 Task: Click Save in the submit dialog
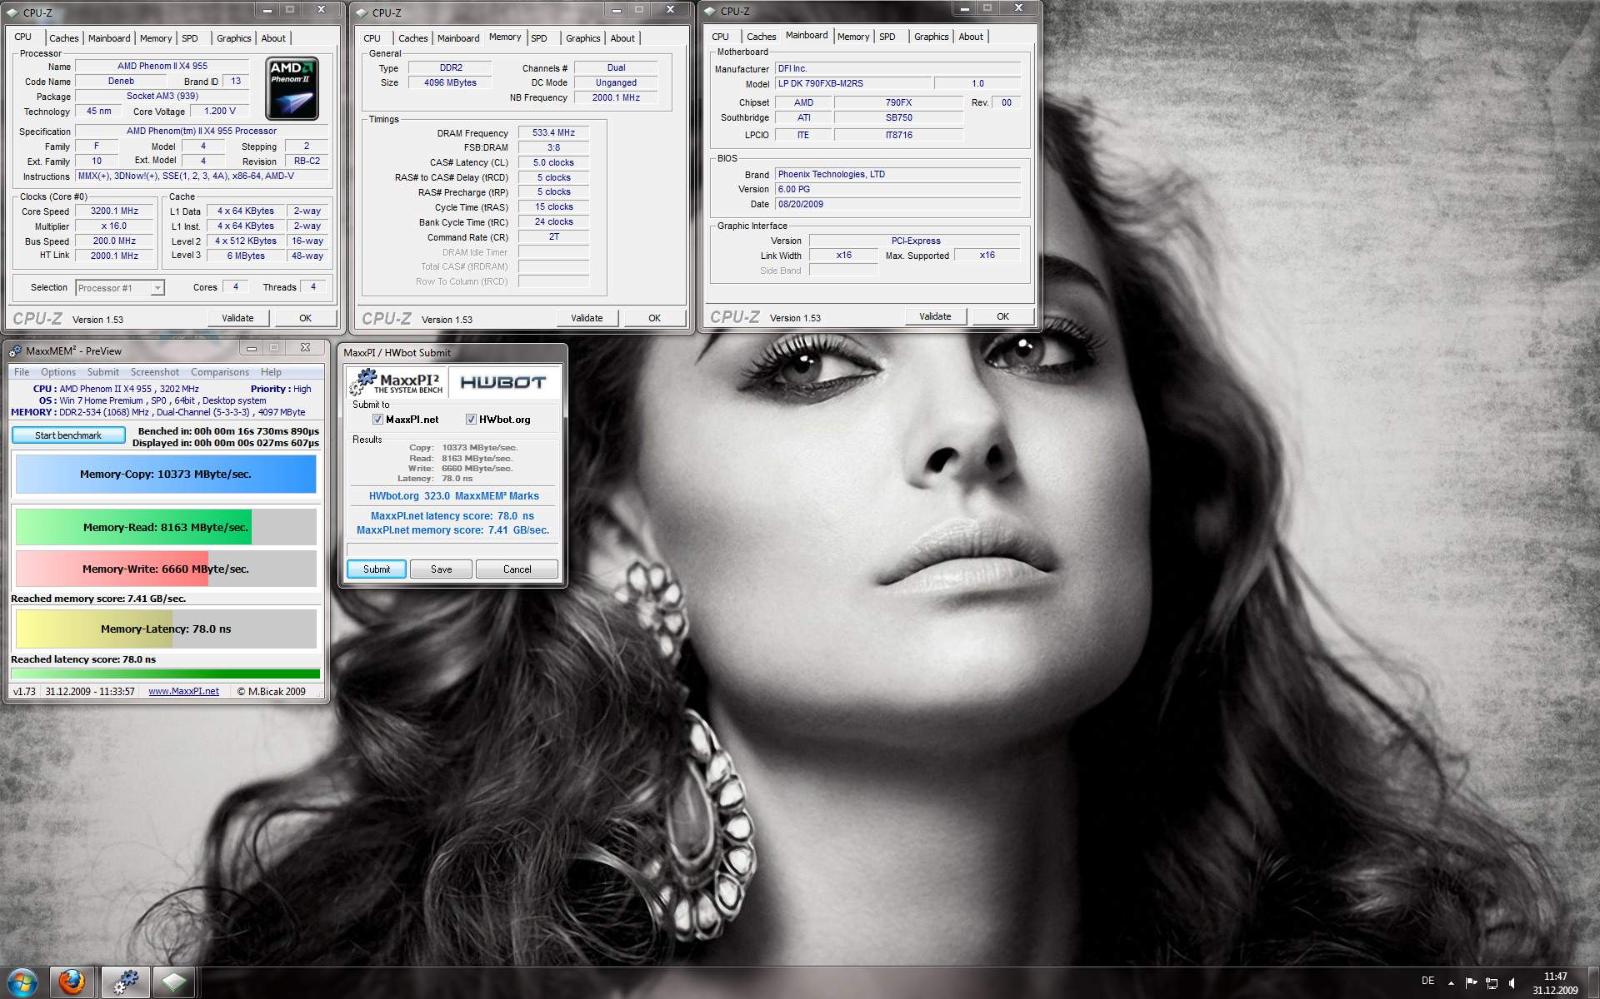[441, 569]
